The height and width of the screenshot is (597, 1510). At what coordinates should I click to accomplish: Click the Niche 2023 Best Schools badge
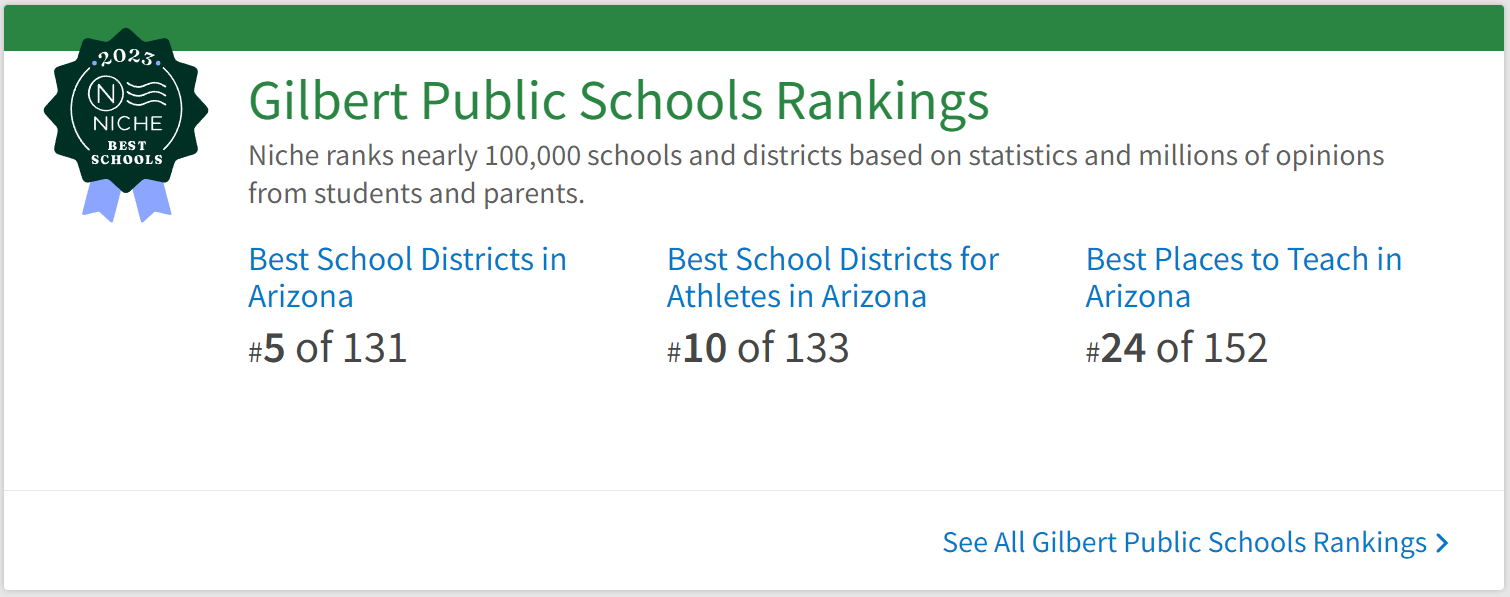[126, 112]
